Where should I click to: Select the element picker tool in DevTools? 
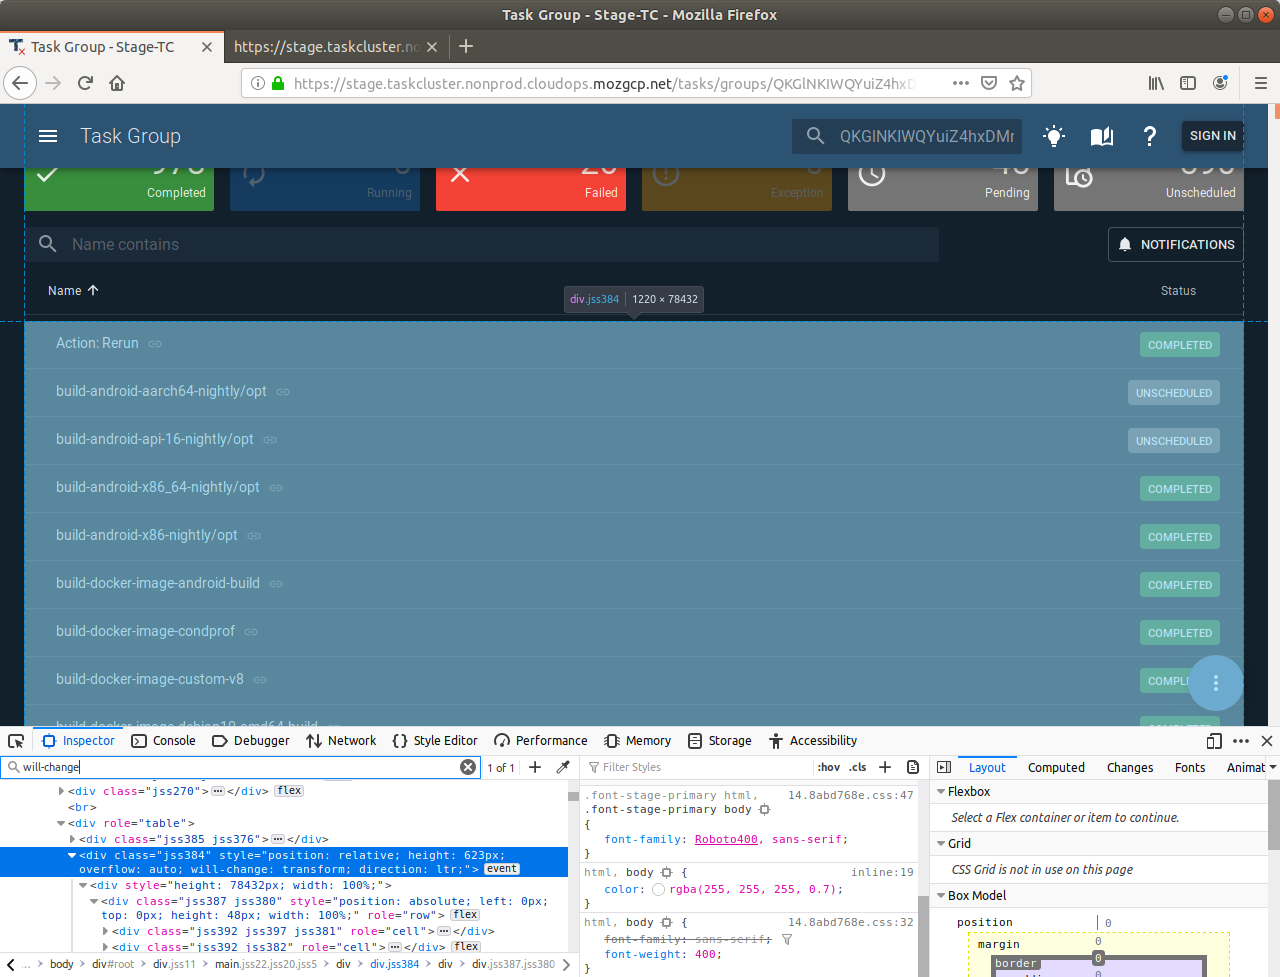[15, 741]
